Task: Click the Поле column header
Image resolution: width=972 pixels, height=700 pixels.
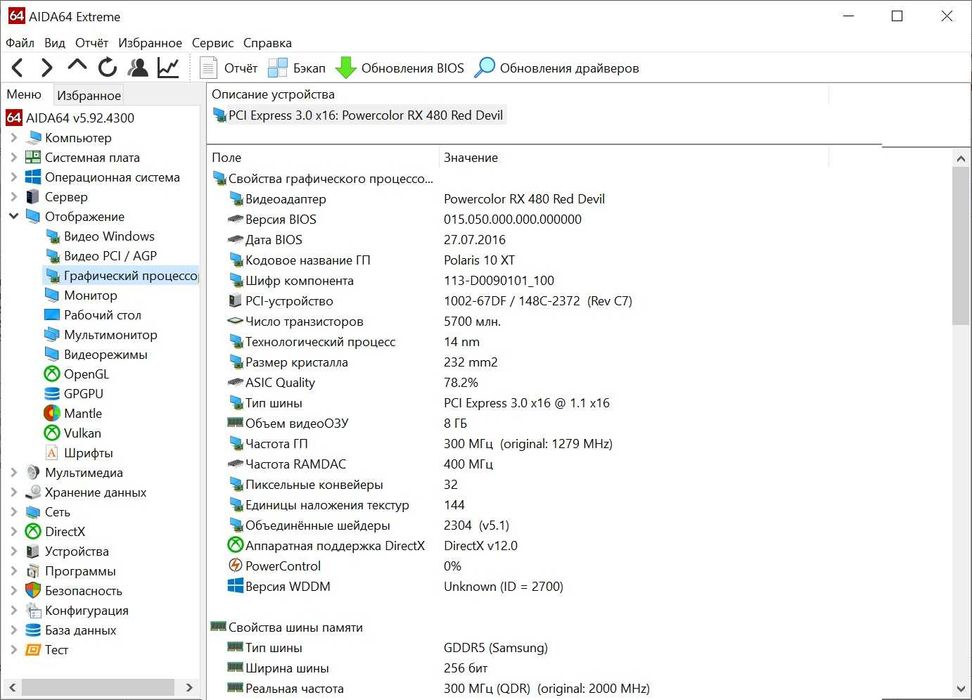Action: pos(323,157)
